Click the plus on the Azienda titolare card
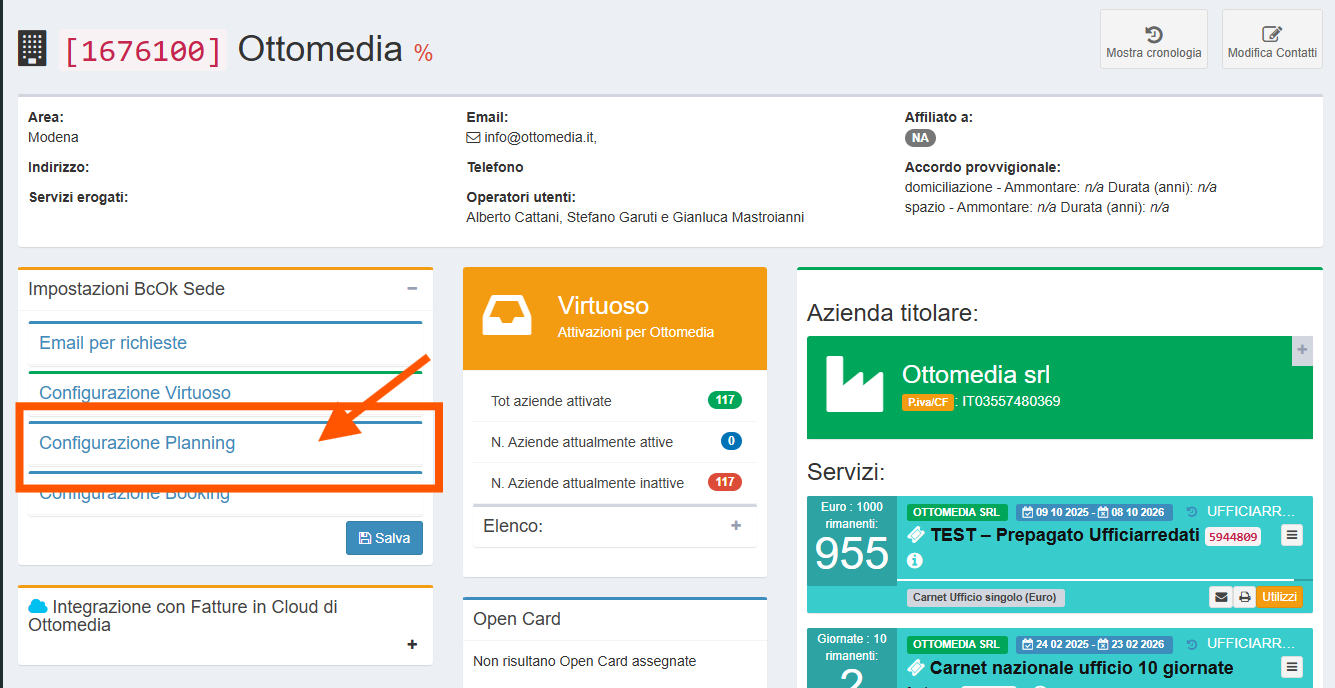Screen dimensions: 1335x688 tap(1302, 351)
